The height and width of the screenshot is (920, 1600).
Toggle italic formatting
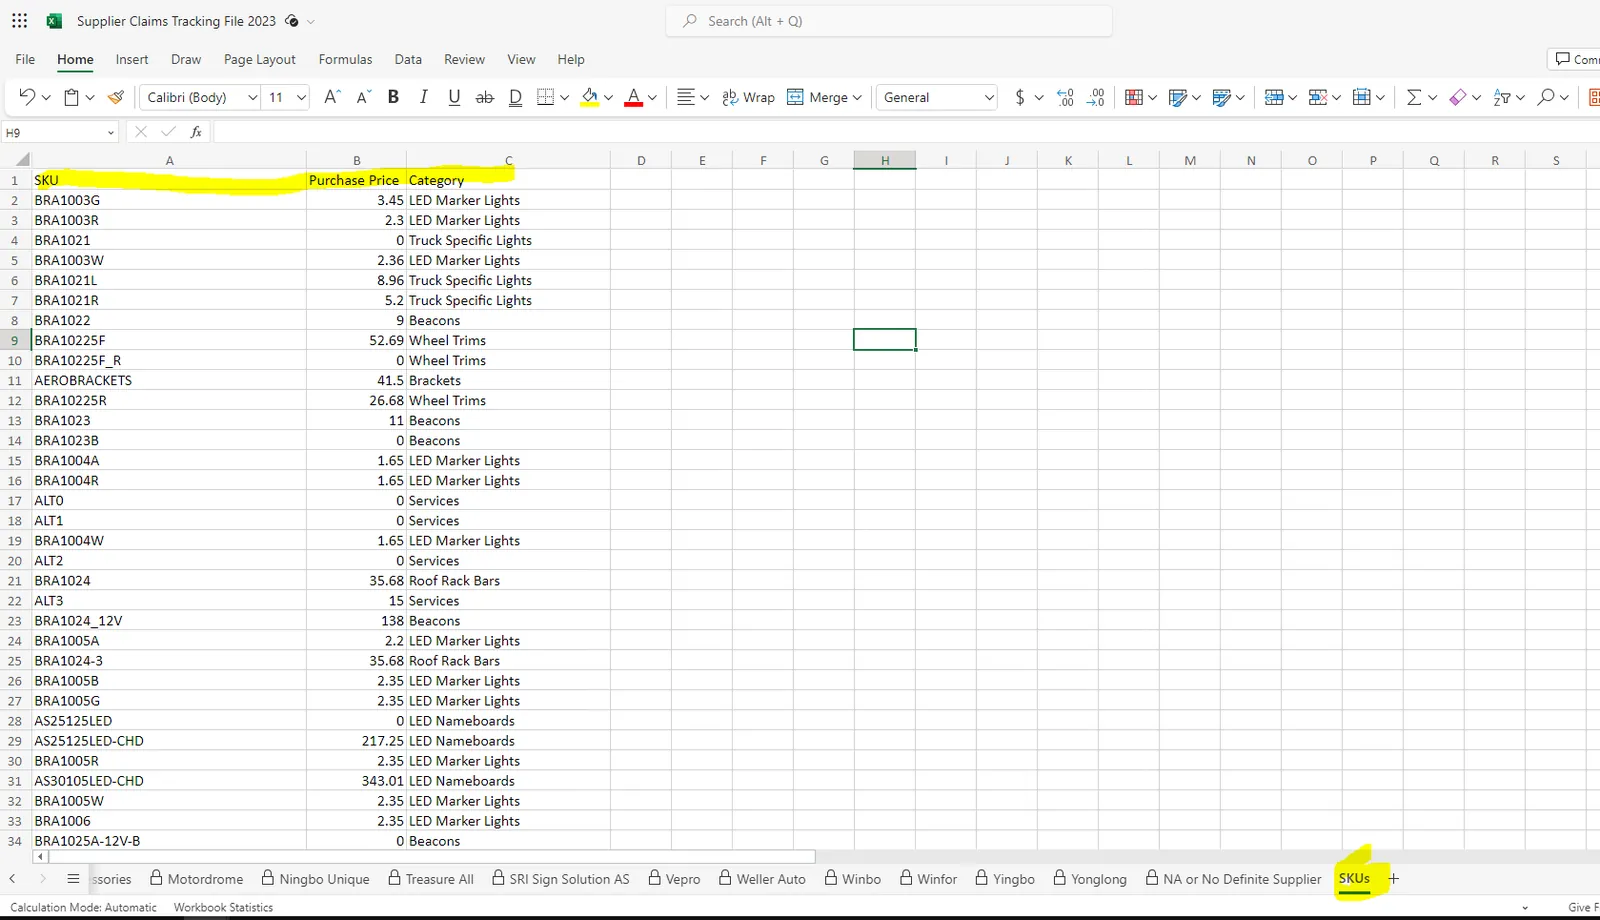pos(424,97)
